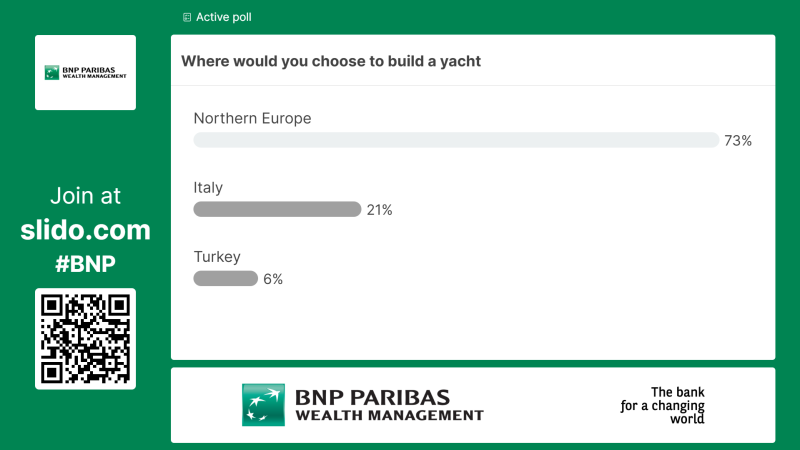Click the BNP Paribas logo card at top left
800x450 pixels.
tap(85, 73)
